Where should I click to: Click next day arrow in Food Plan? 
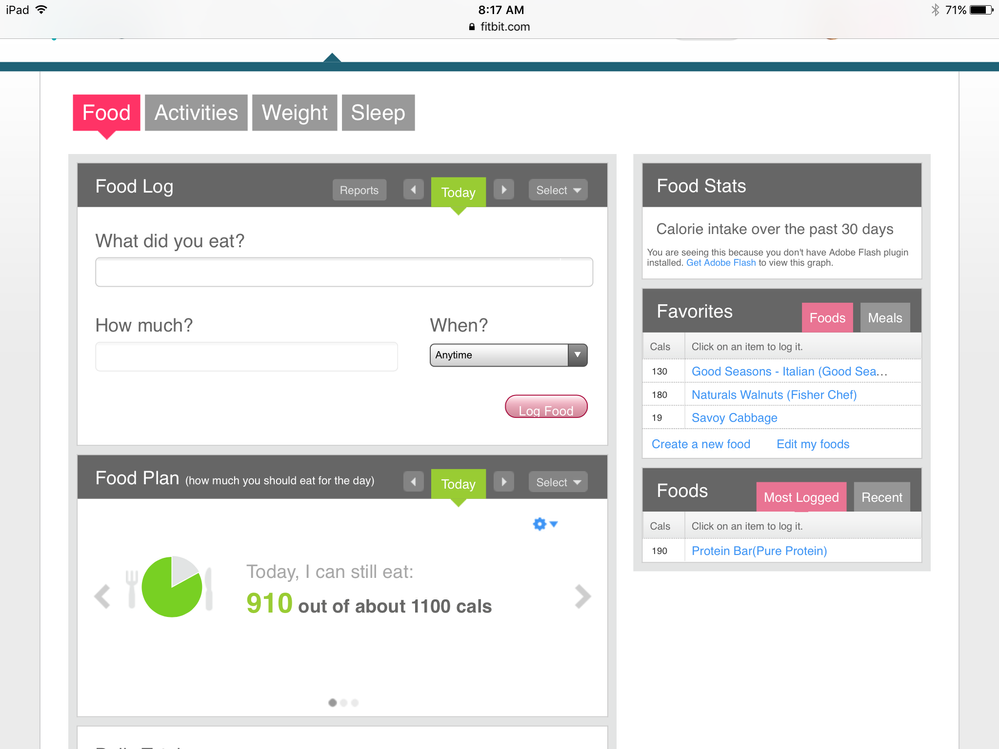point(504,482)
